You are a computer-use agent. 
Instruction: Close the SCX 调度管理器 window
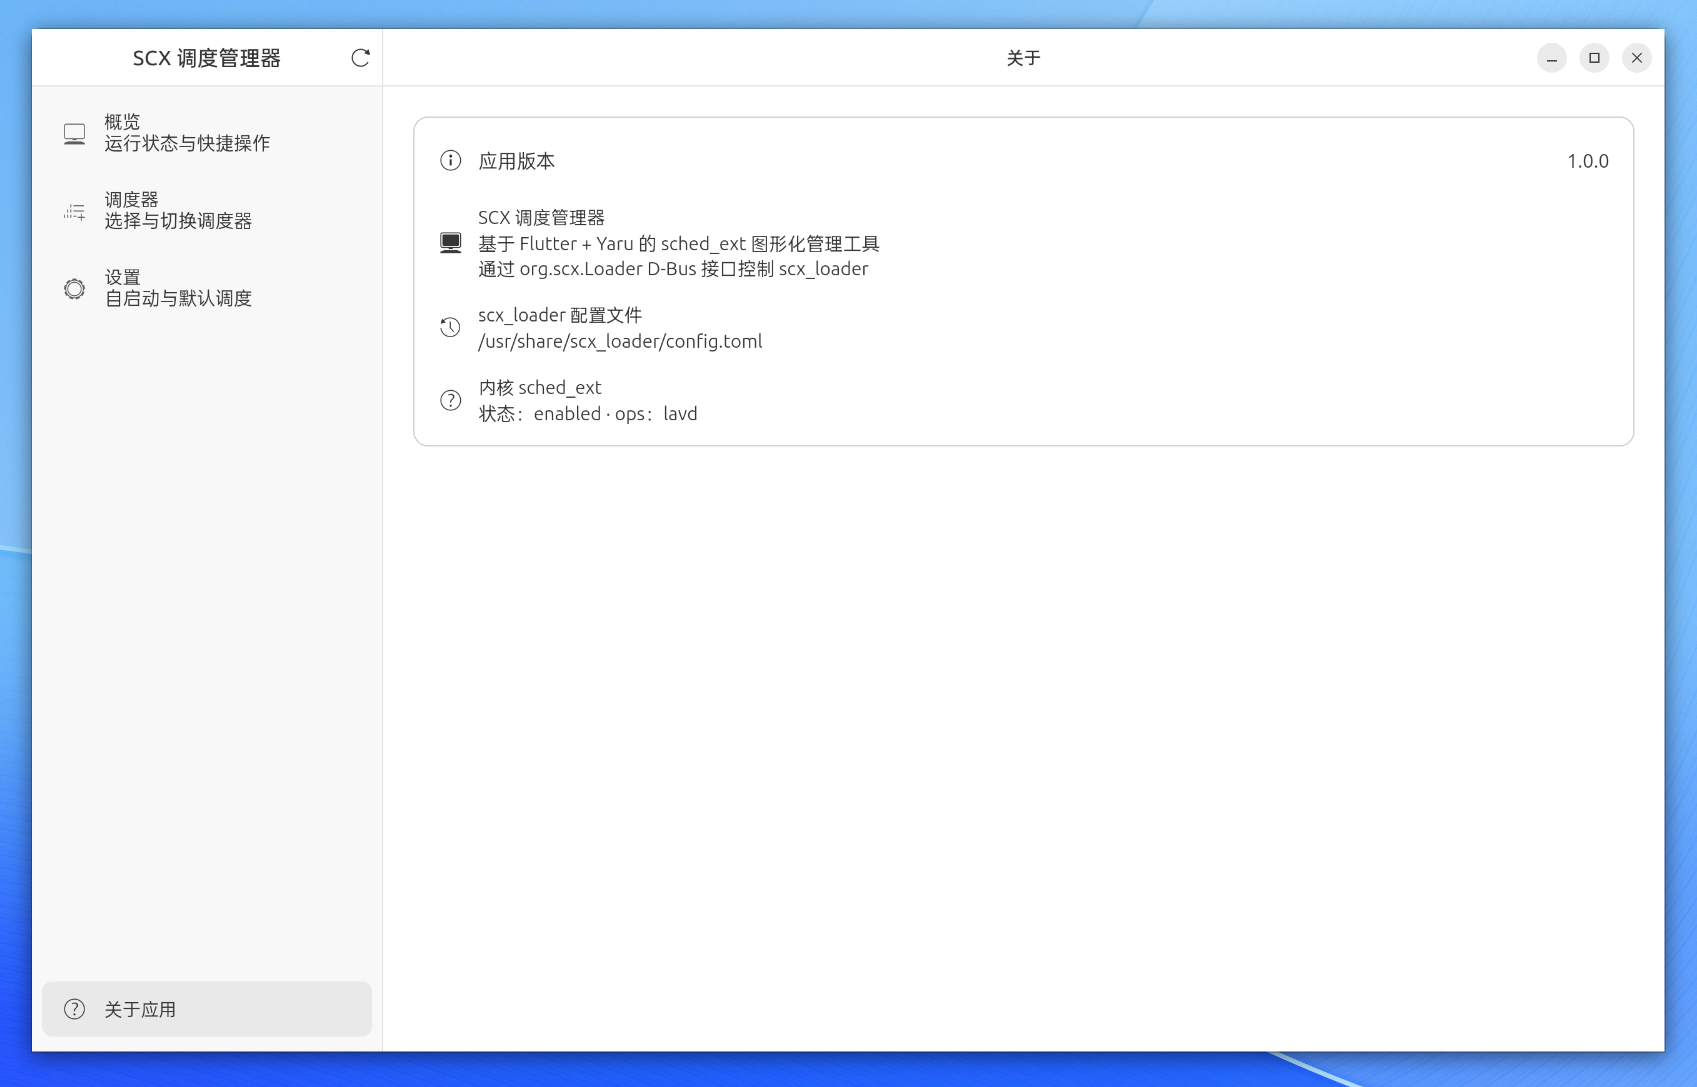[x=1637, y=58]
